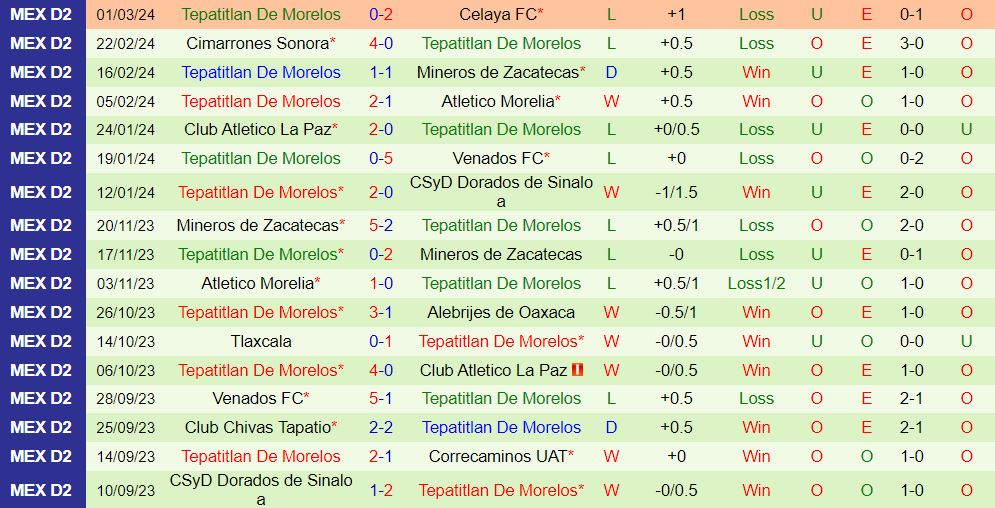The height and width of the screenshot is (508, 995).
Task: Click the Correcaminos UAT team name
Action: tap(497, 456)
